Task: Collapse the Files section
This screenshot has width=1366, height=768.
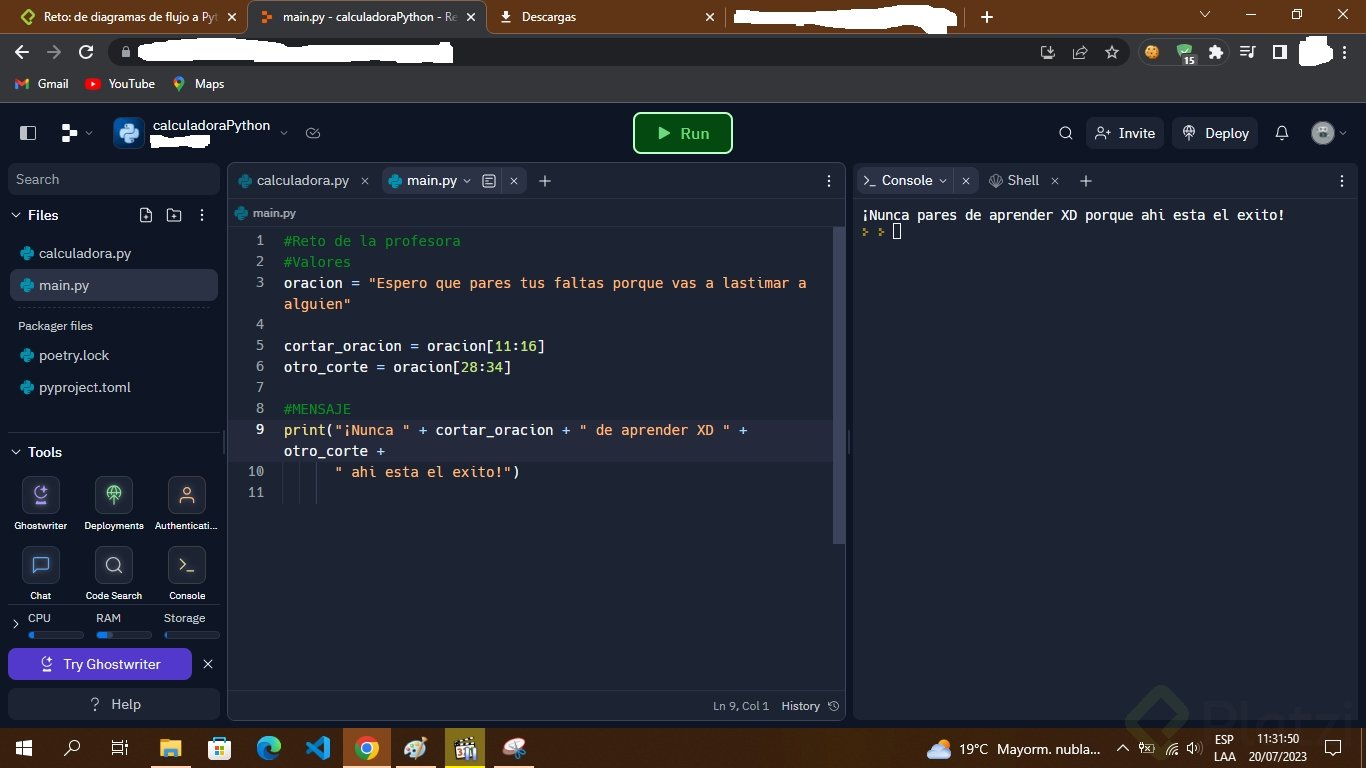Action: tap(16, 215)
